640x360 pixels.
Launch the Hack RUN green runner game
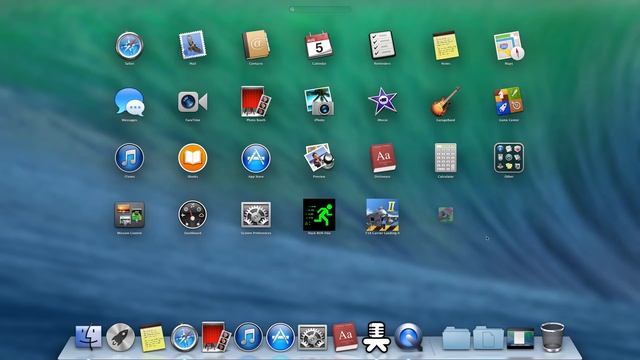tap(319, 215)
